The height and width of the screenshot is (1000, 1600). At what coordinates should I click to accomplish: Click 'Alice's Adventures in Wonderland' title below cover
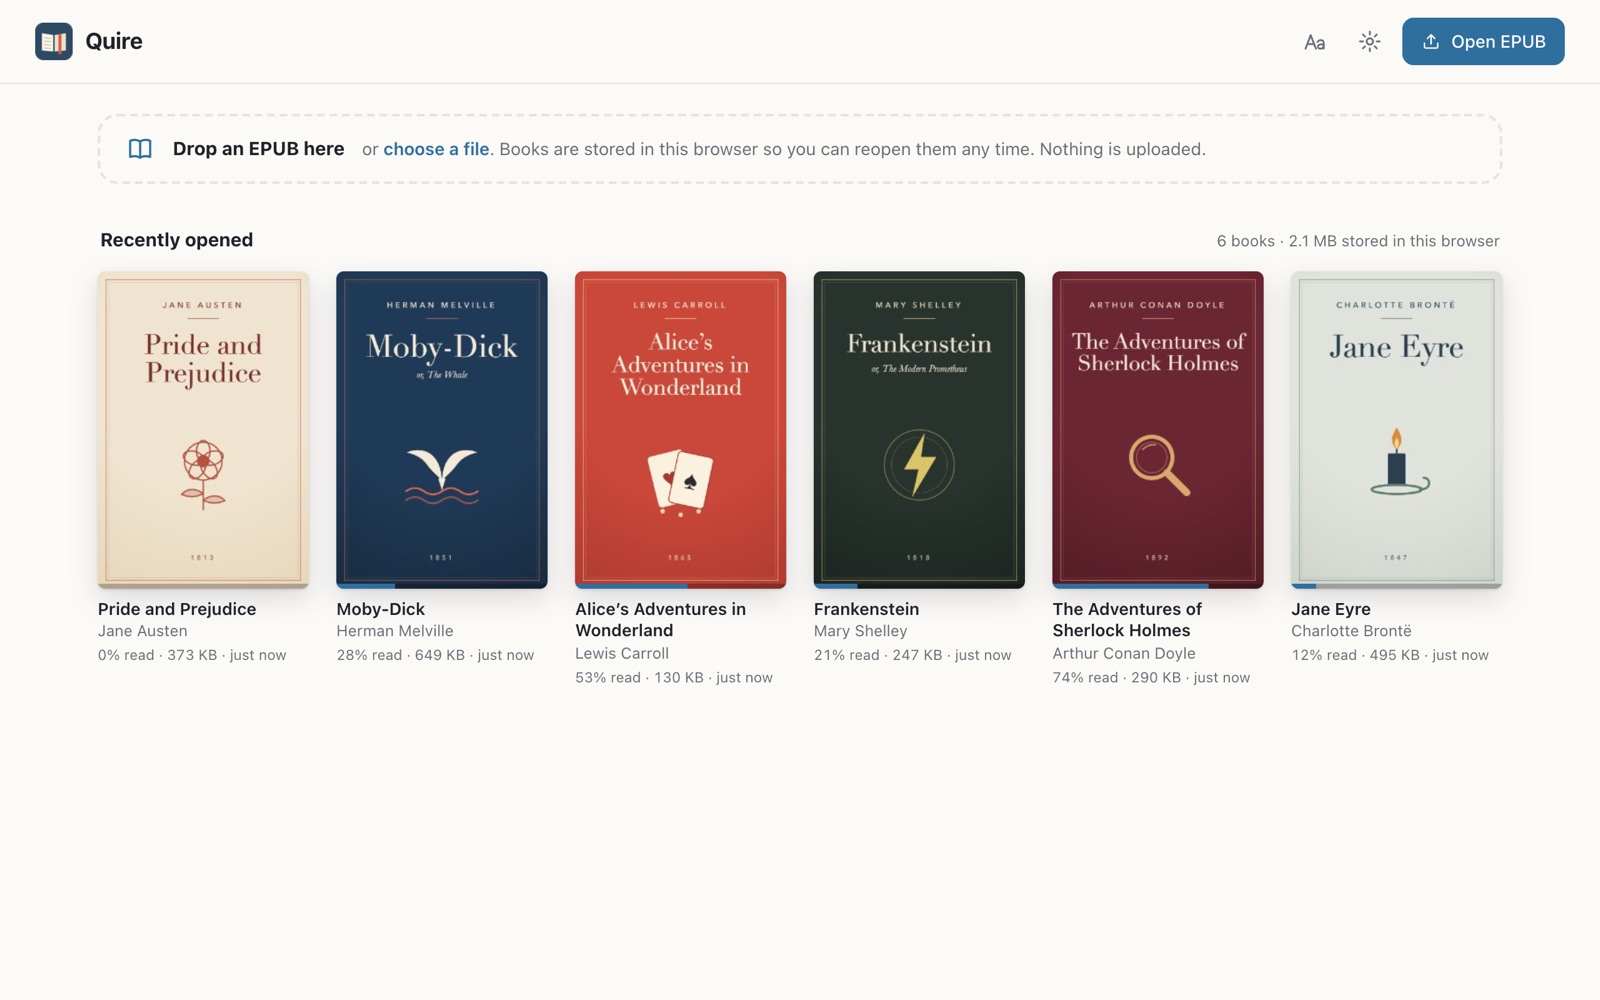click(x=660, y=620)
